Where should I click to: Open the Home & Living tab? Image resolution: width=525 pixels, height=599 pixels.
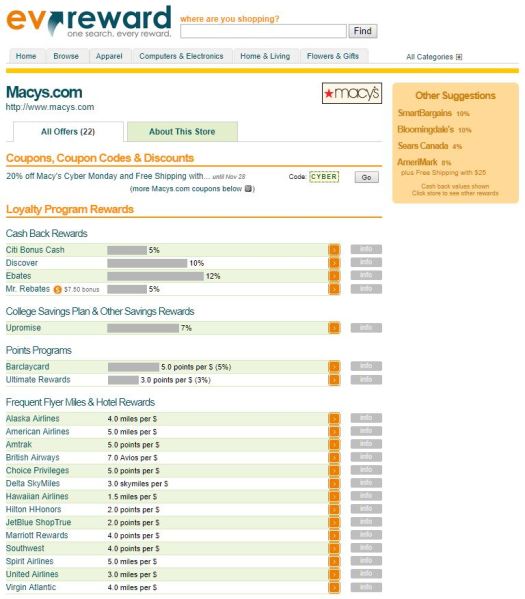(x=265, y=56)
